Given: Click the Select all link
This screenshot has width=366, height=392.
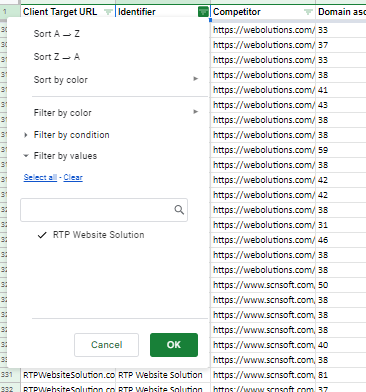Looking at the screenshot, I should coord(40,177).
